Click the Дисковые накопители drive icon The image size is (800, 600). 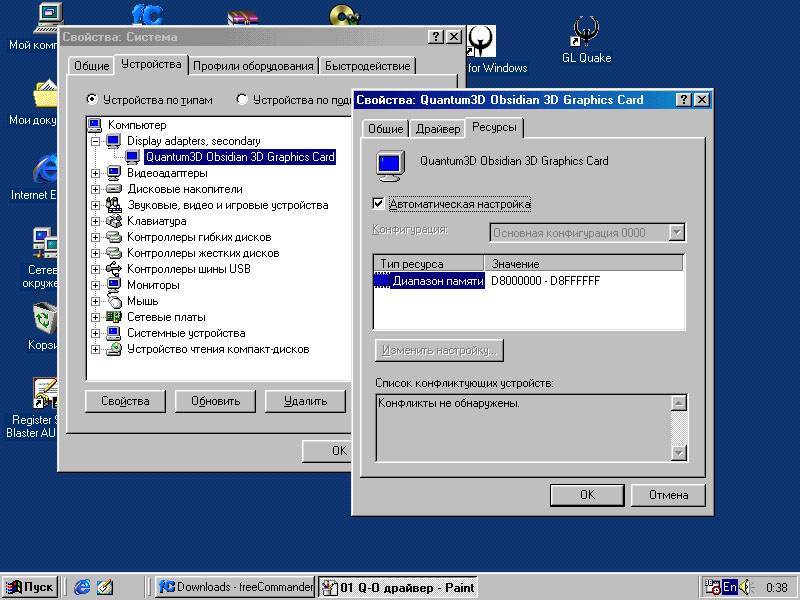114,189
